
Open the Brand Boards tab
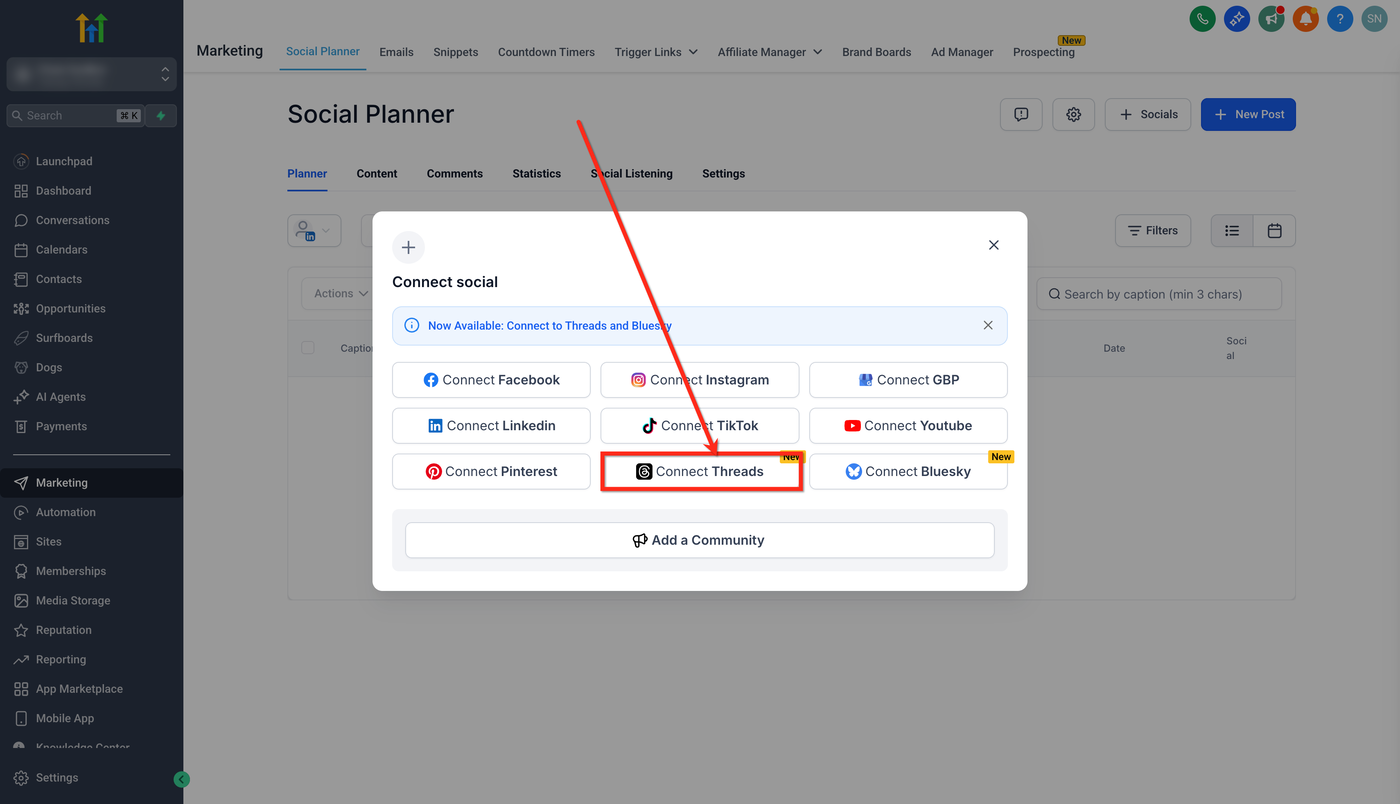877,52
